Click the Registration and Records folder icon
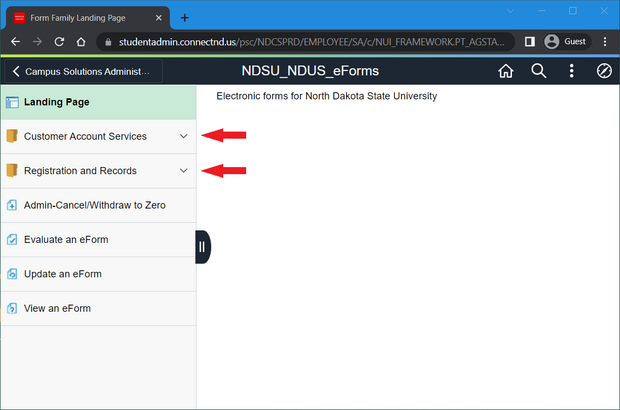Image resolution: width=620 pixels, height=410 pixels. (12, 171)
